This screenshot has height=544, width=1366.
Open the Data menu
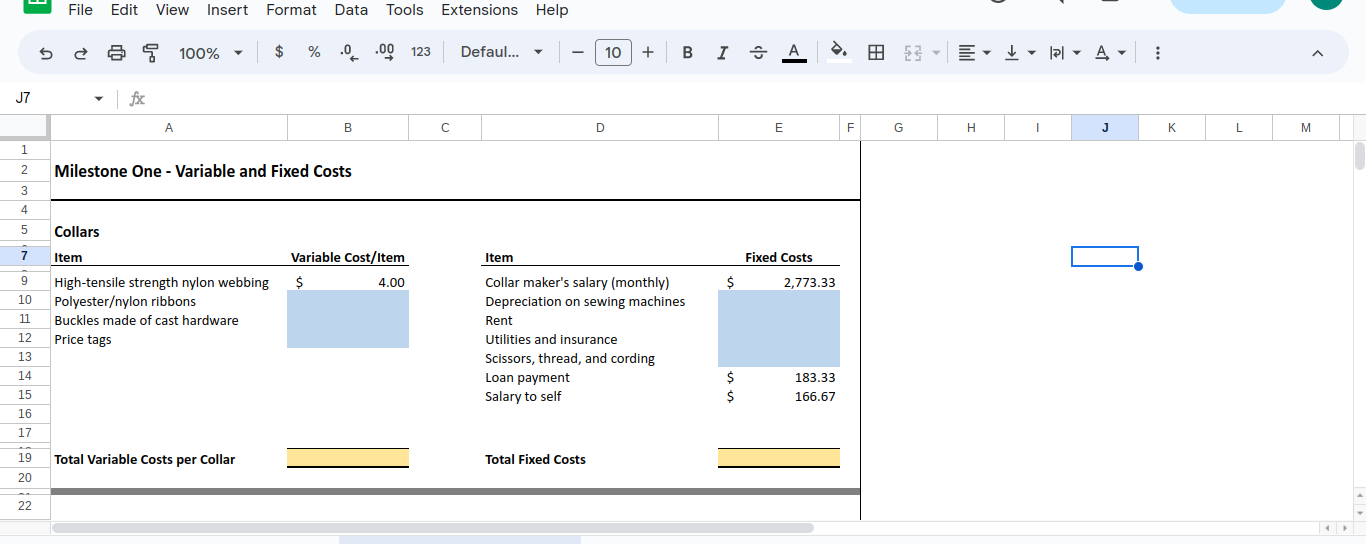click(351, 10)
